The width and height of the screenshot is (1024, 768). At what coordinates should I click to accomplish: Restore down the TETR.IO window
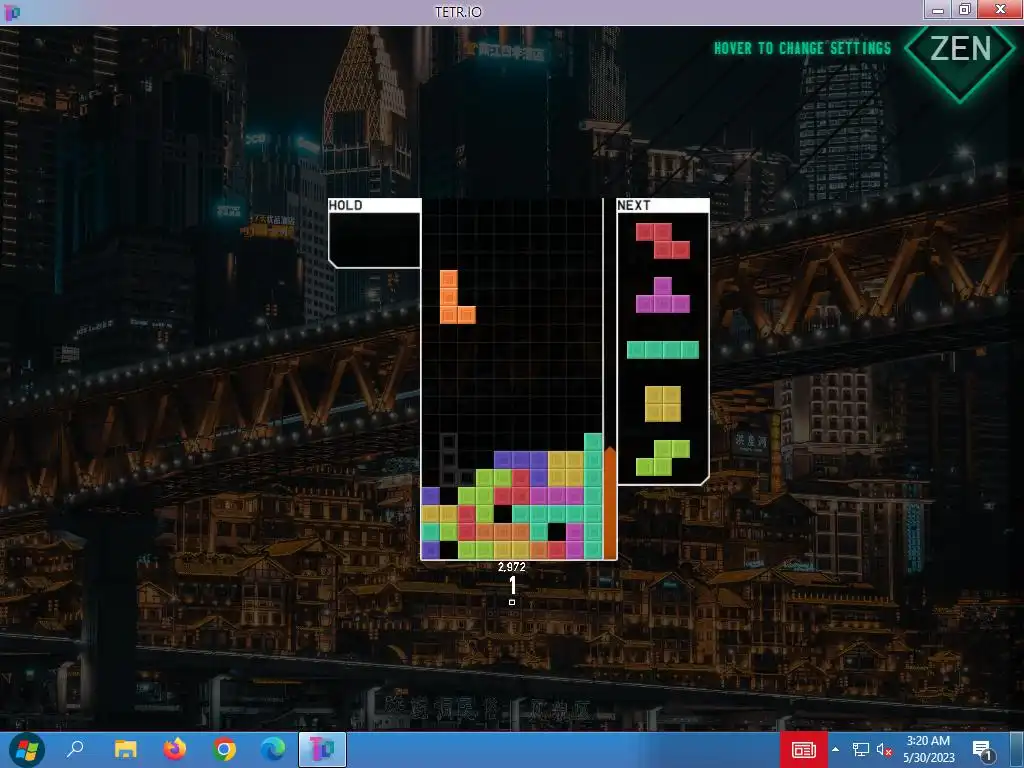point(965,9)
